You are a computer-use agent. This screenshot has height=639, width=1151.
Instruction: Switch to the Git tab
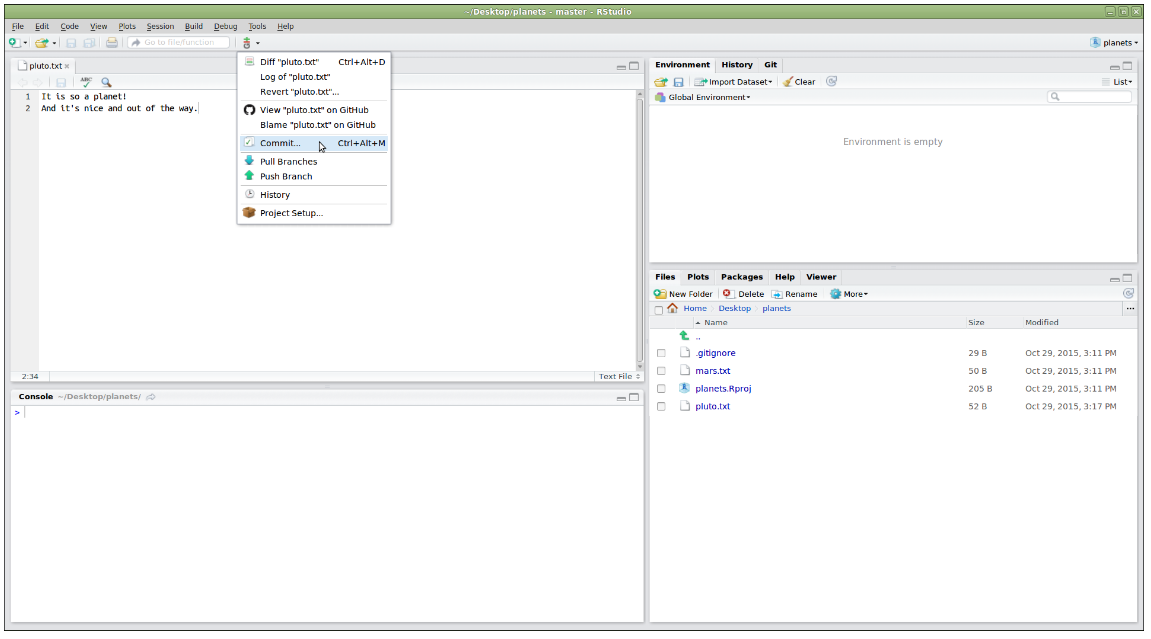(x=770, y=65)
